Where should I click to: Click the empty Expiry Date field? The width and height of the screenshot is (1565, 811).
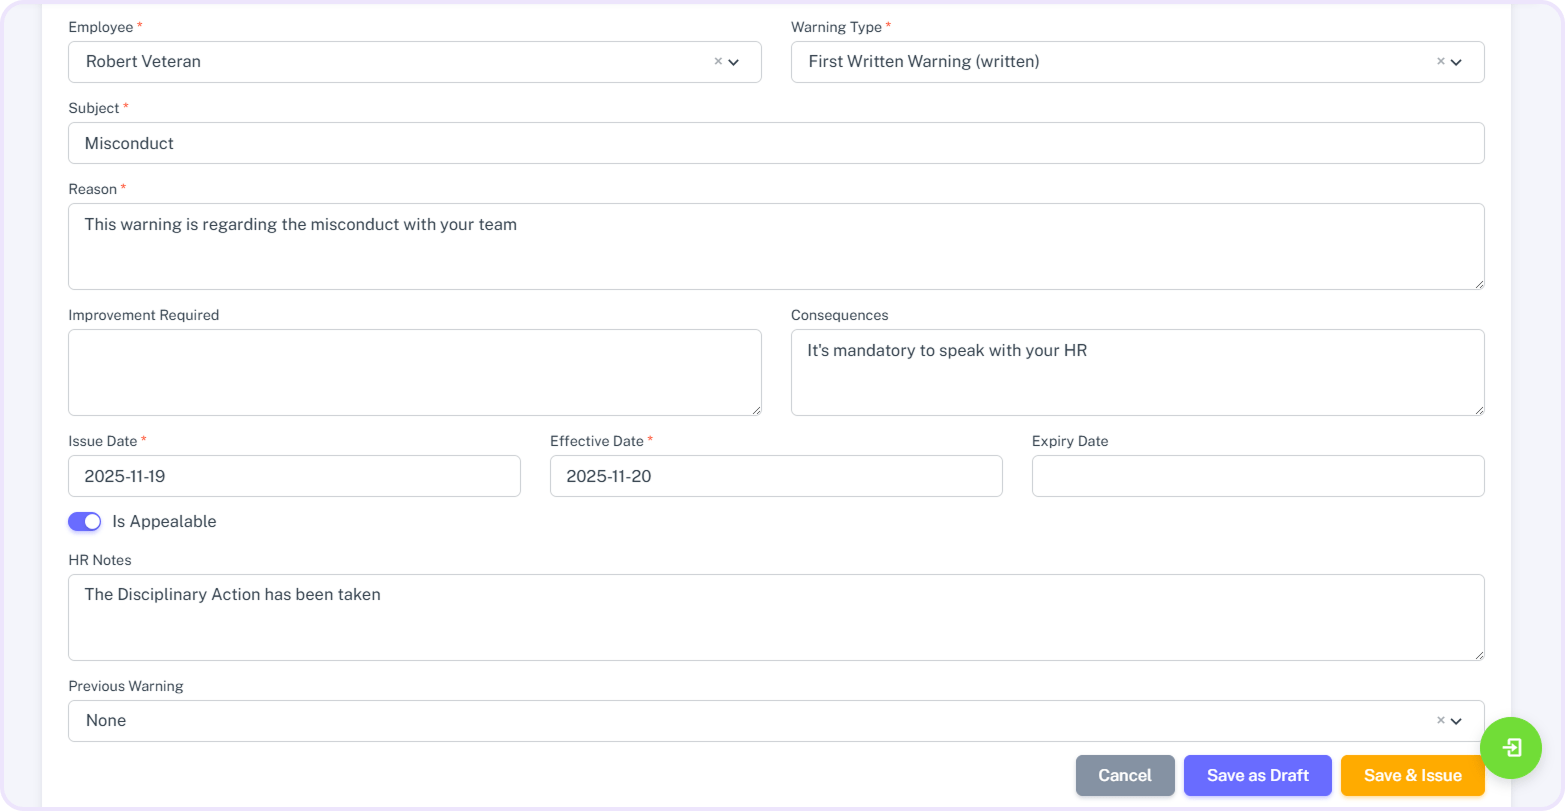1258,476
